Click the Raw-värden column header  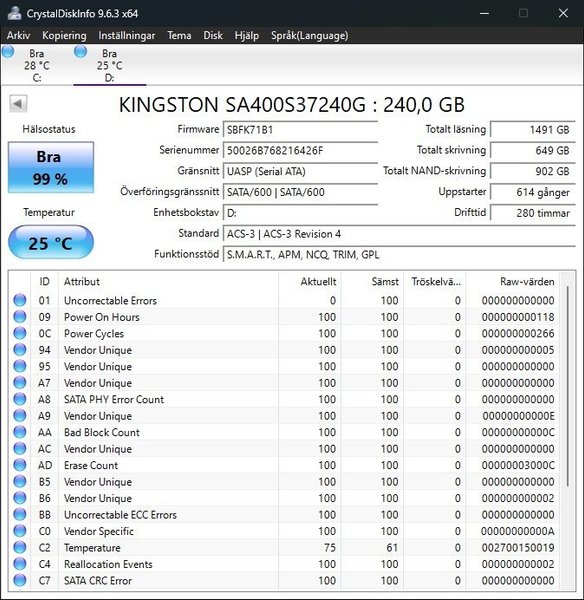[x=527, y=282]
